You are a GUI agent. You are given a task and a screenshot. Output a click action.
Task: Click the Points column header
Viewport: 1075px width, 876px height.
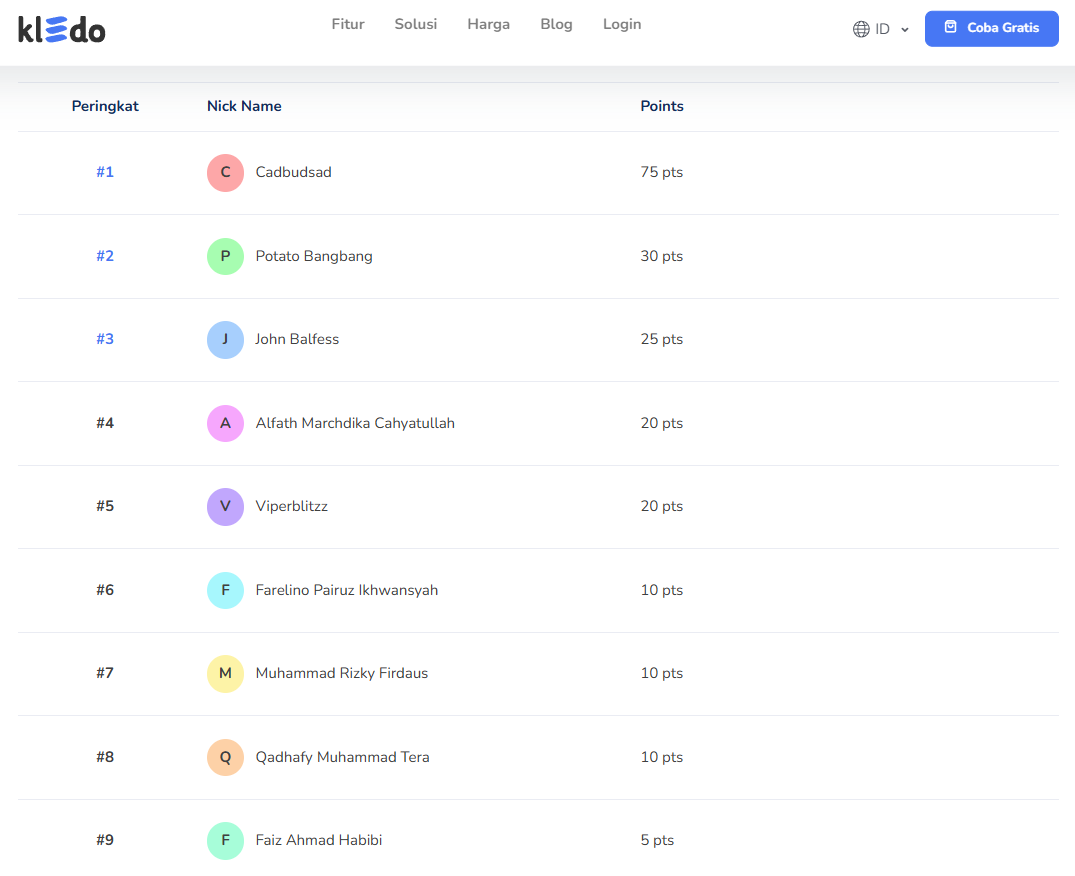[662, 106]
